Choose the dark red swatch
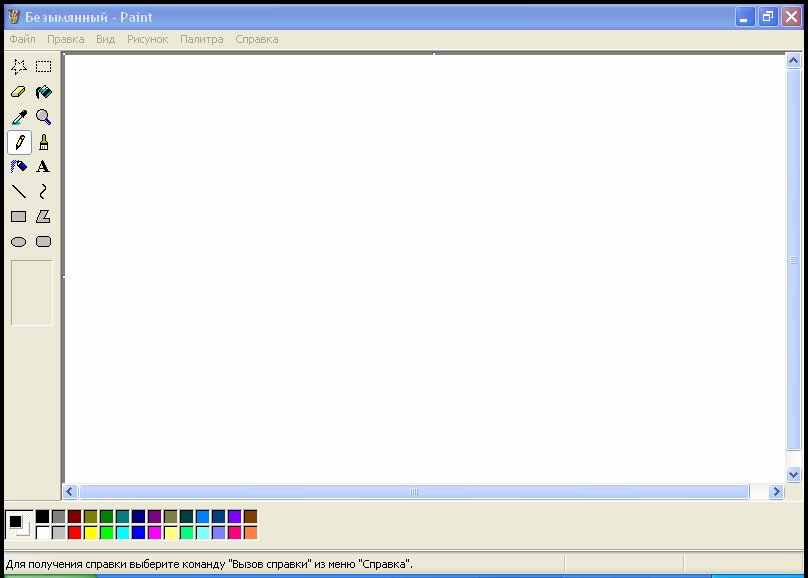Screen dimensions: 808x578 coord(75,516)
